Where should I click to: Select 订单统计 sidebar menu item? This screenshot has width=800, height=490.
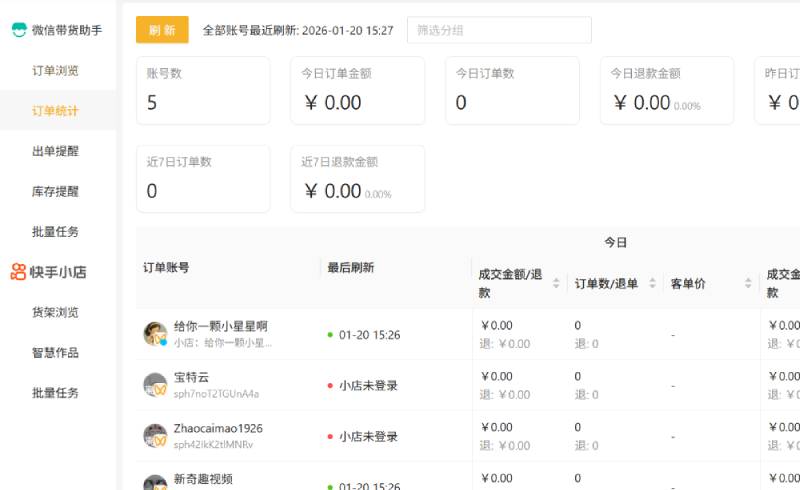(x=55, y=110)
